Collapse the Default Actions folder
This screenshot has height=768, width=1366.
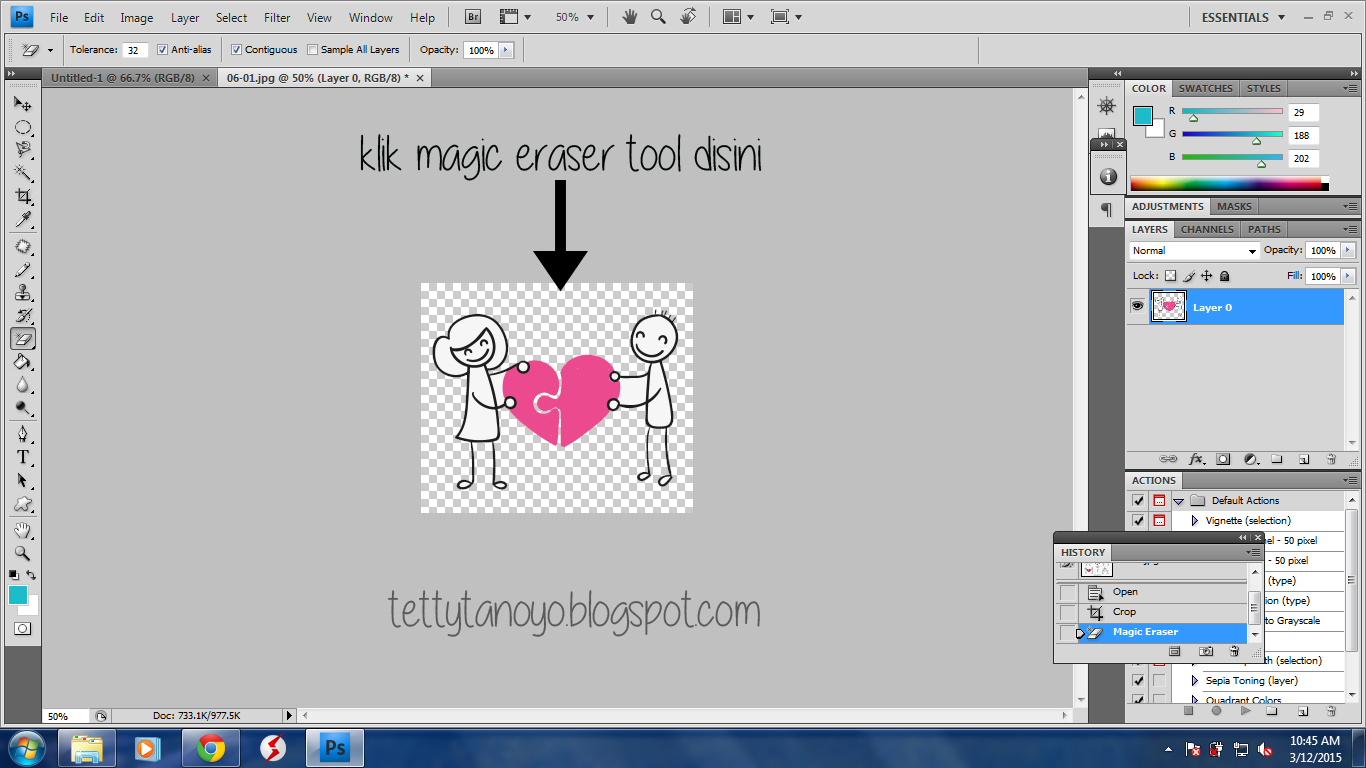pos(1179,501)
